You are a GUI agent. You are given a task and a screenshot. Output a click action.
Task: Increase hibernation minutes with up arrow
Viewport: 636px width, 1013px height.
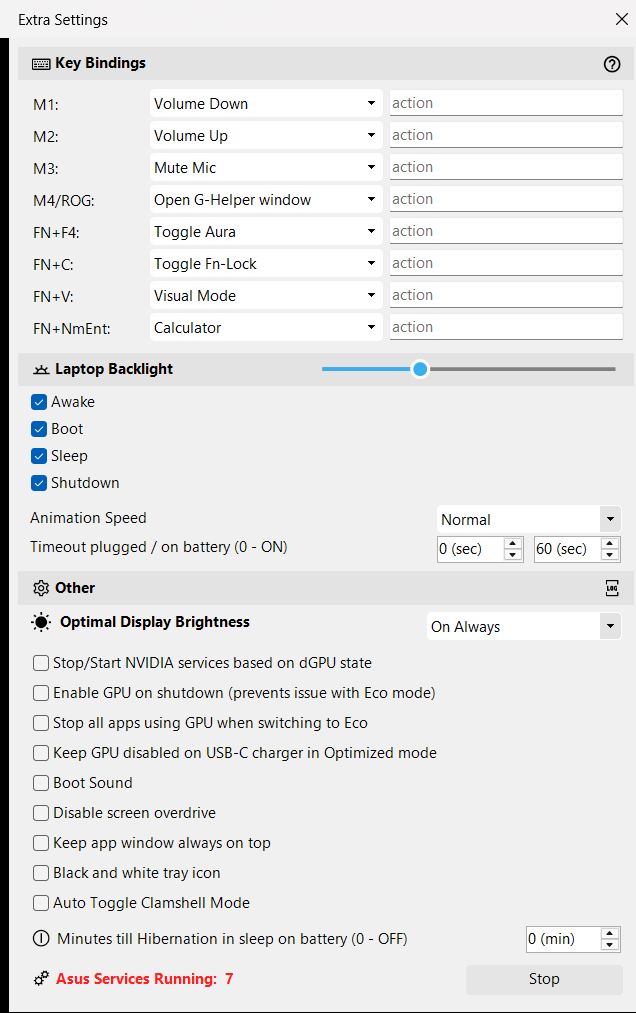[x=610, y=934]
